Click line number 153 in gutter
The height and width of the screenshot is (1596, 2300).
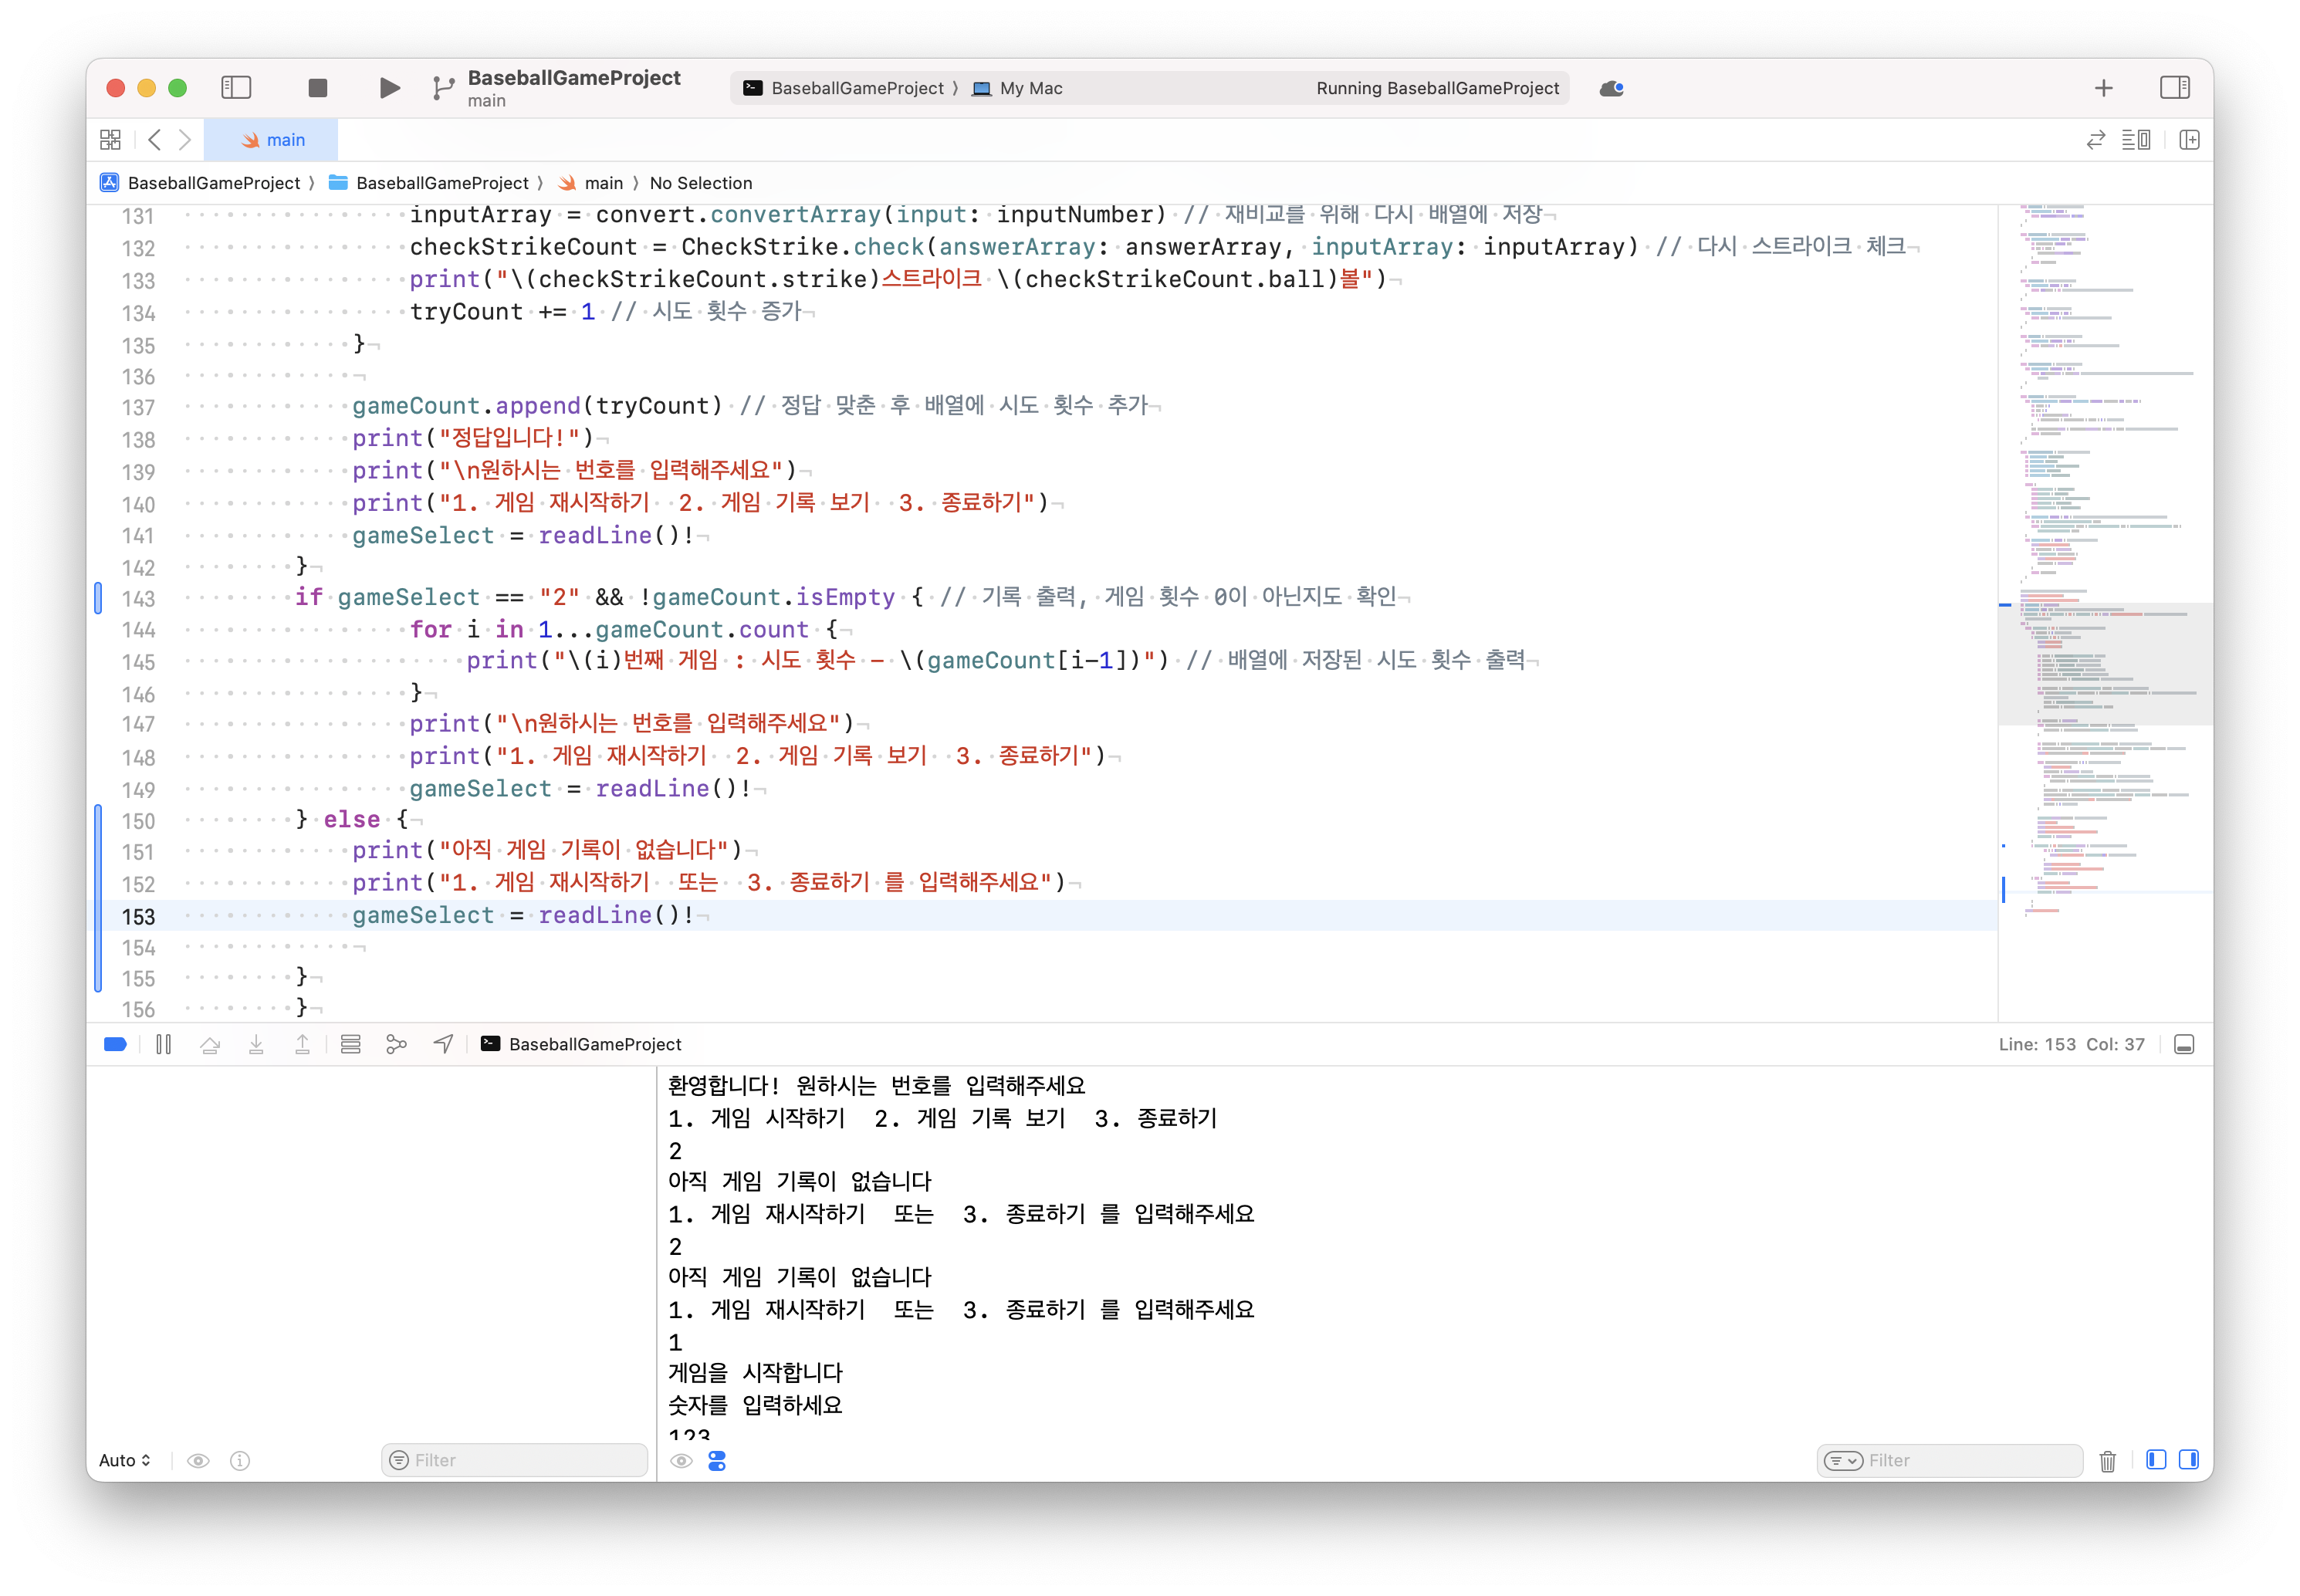(x=138, y=916)
